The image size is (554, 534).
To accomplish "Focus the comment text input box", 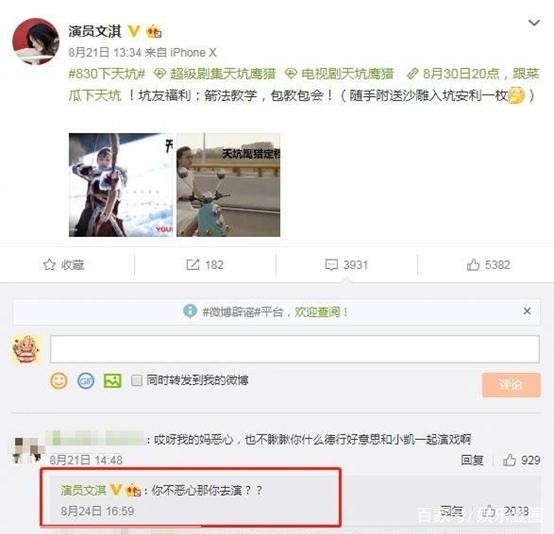I will pyautogui.click(x=295, y=349).
